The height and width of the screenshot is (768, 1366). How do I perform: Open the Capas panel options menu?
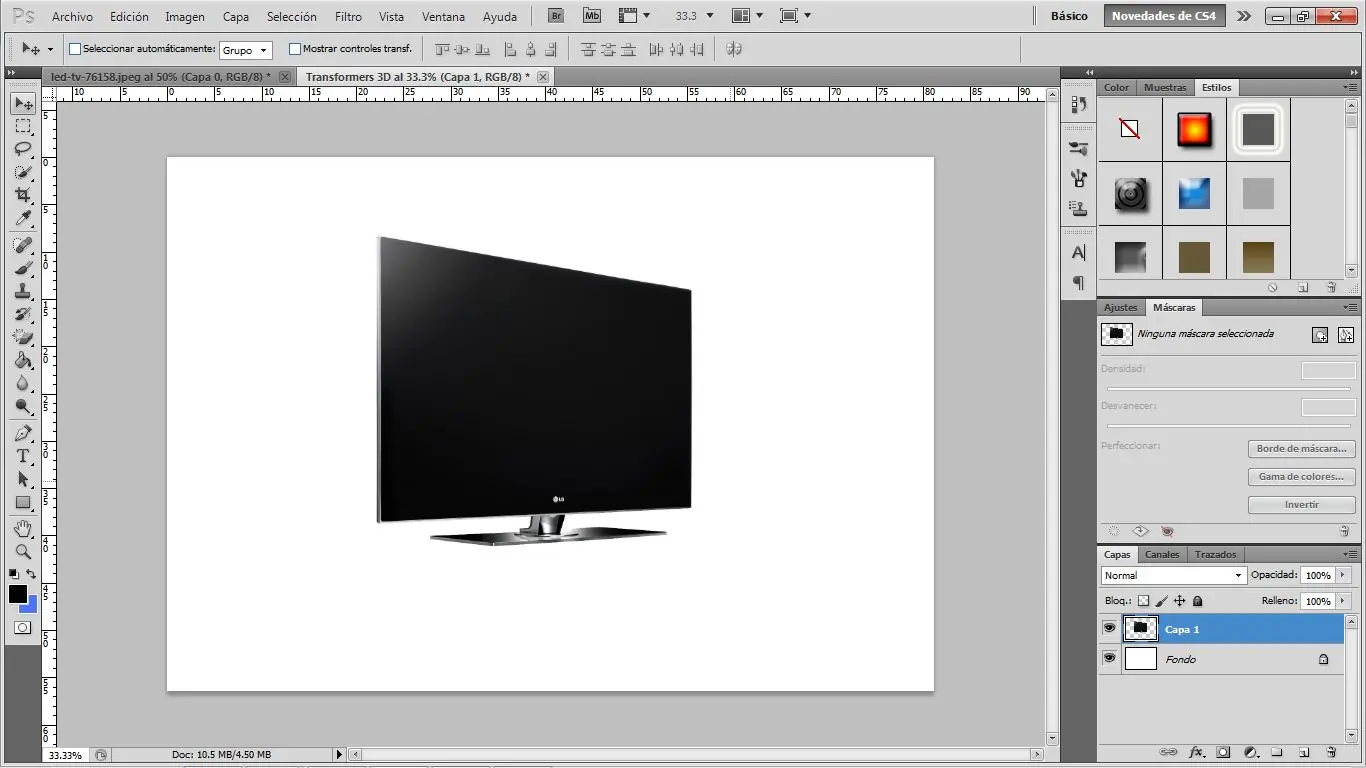(1351, 554)
